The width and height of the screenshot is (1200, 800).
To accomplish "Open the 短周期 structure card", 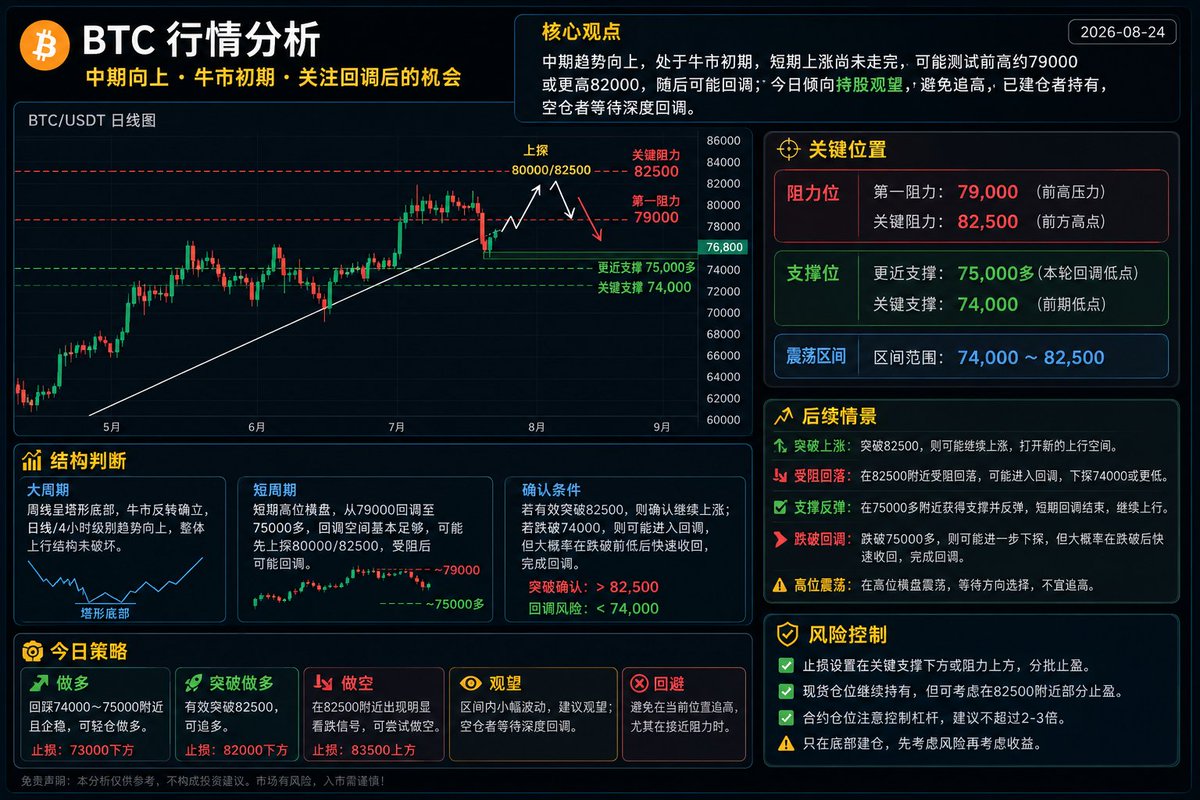I will coord(365,549).
